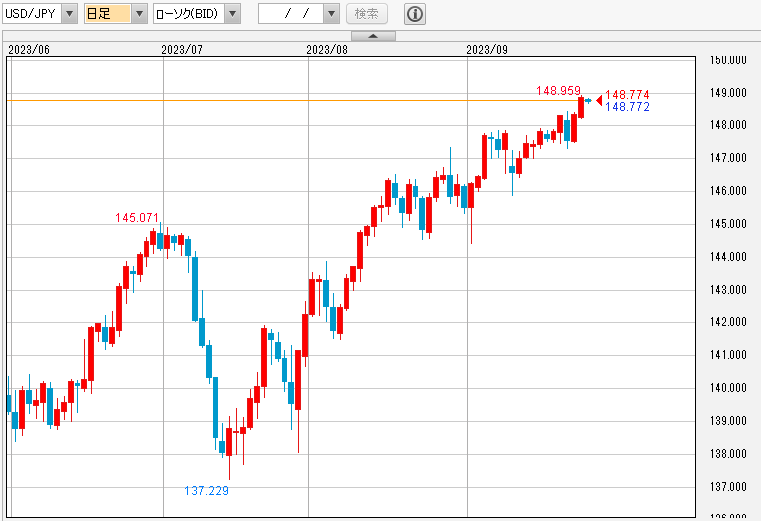This screenshot has height=521, width=761.
Task: Click the 148.000 price axis label
Action: click(x=728, y=125)
